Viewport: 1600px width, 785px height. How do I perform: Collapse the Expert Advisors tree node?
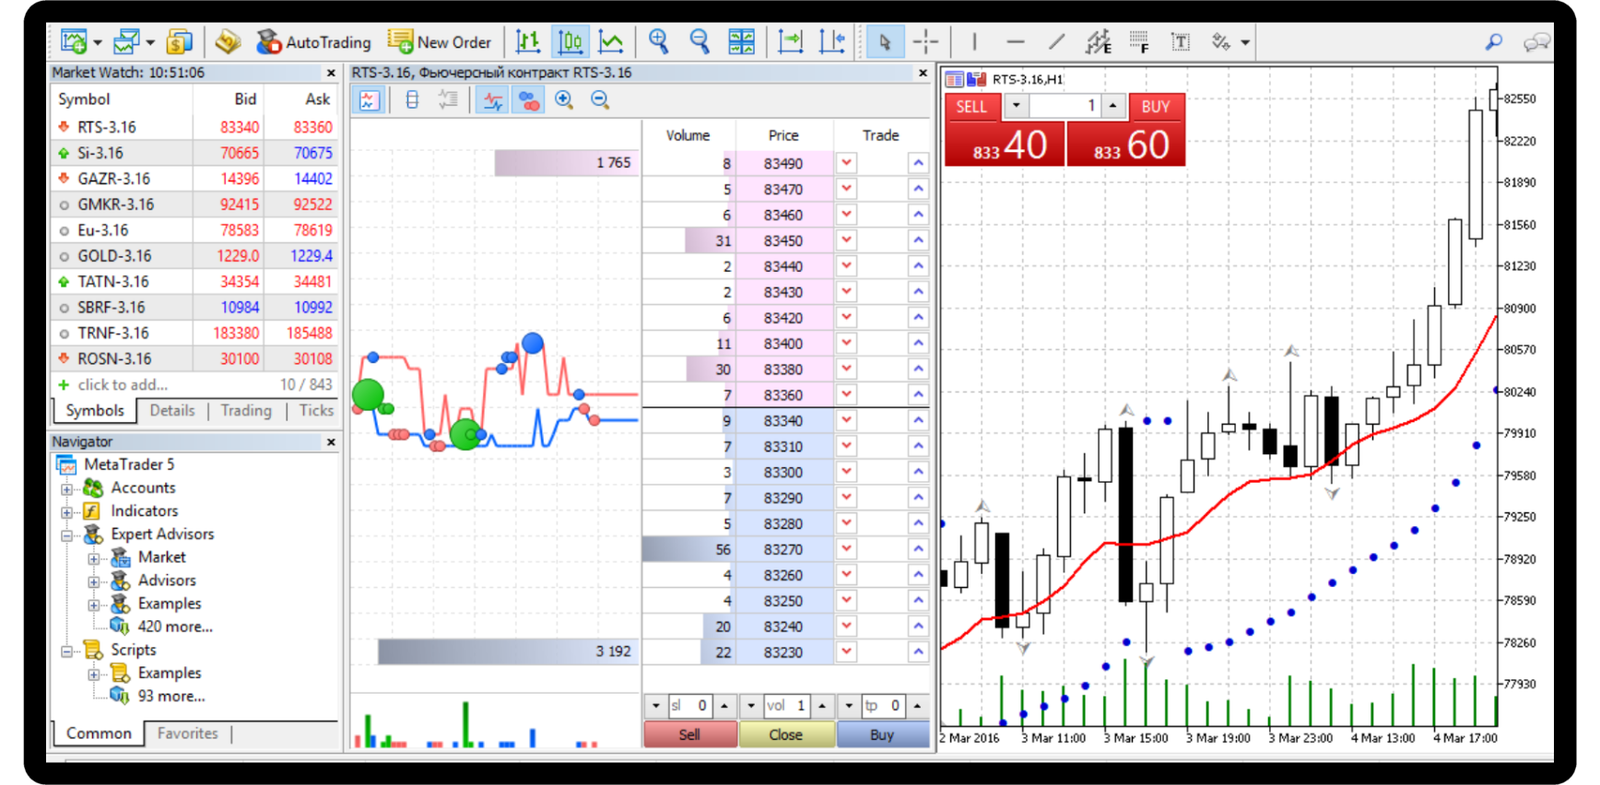click(x=67, y=535)
